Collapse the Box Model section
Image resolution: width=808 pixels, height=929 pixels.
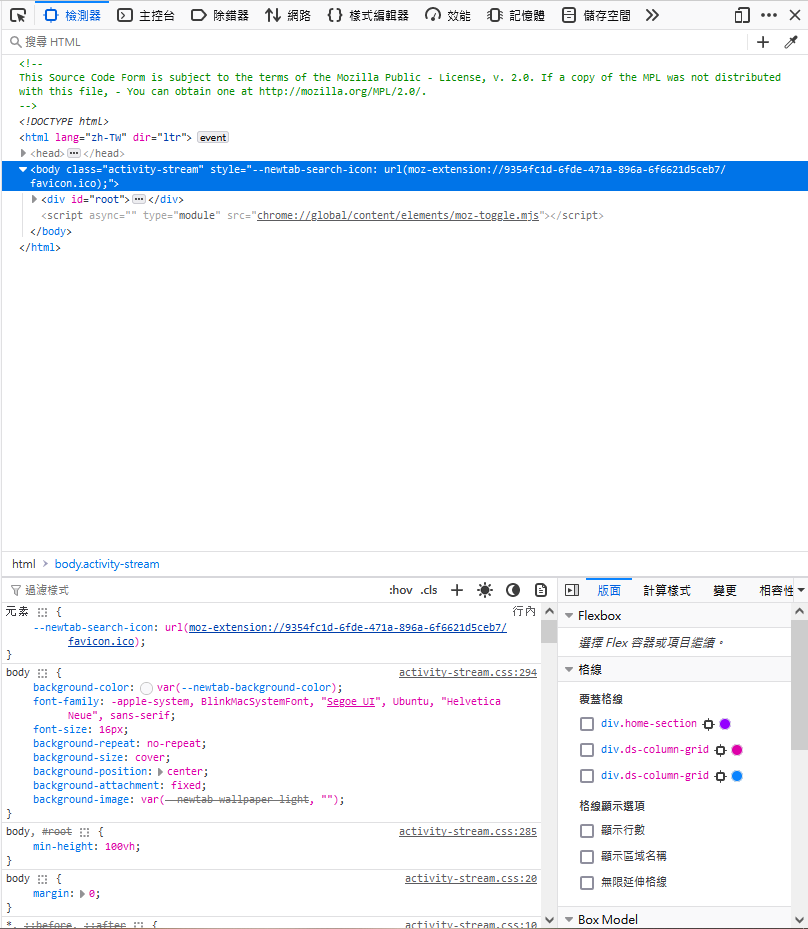coord(569,920)
